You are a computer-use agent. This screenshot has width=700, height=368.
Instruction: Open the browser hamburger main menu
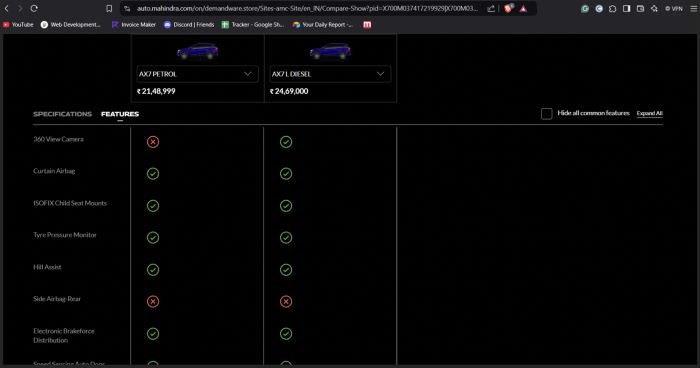(694, 8)
